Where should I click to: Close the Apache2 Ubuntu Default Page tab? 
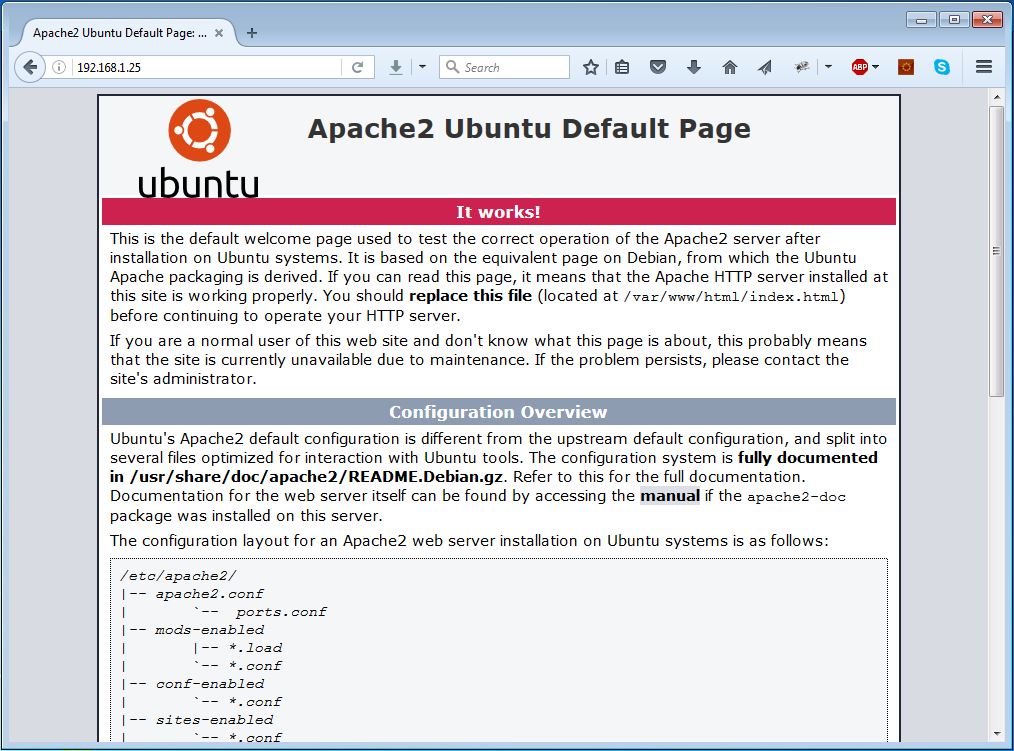click(219, 33)
